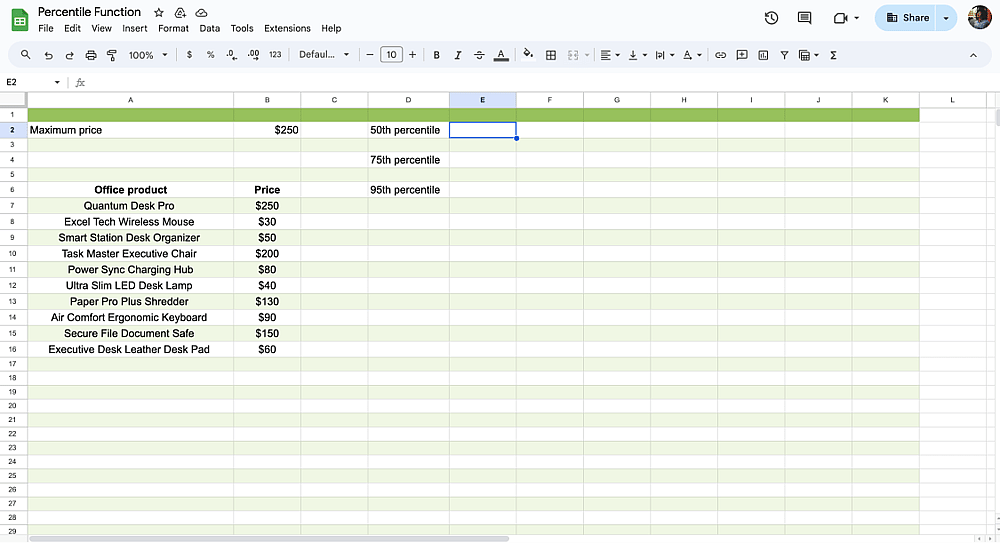
Task: Select the '50th percentile' cell
Action: [408, 130]
